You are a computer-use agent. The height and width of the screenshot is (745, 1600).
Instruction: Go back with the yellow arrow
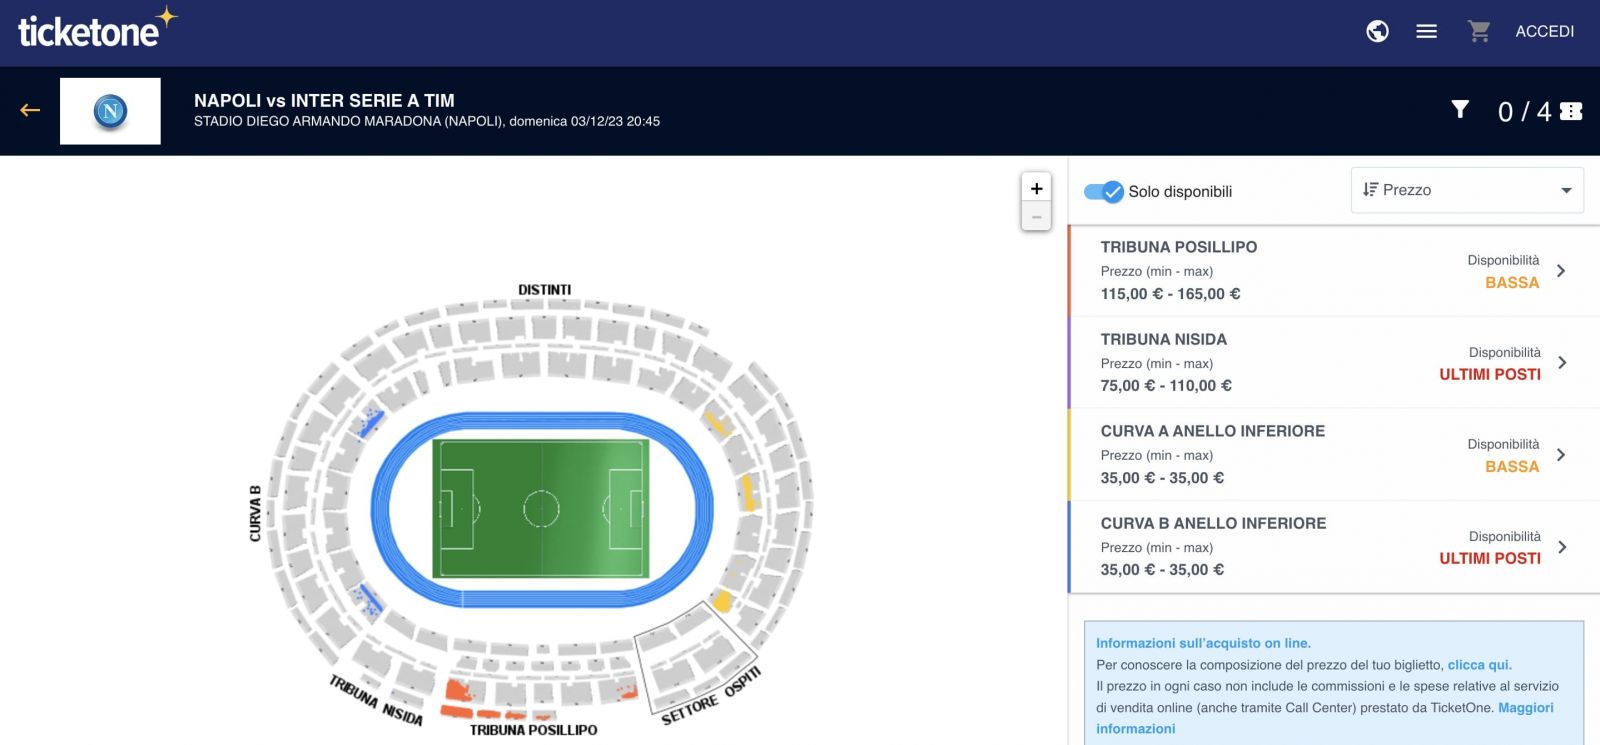(x=30, y=110)
